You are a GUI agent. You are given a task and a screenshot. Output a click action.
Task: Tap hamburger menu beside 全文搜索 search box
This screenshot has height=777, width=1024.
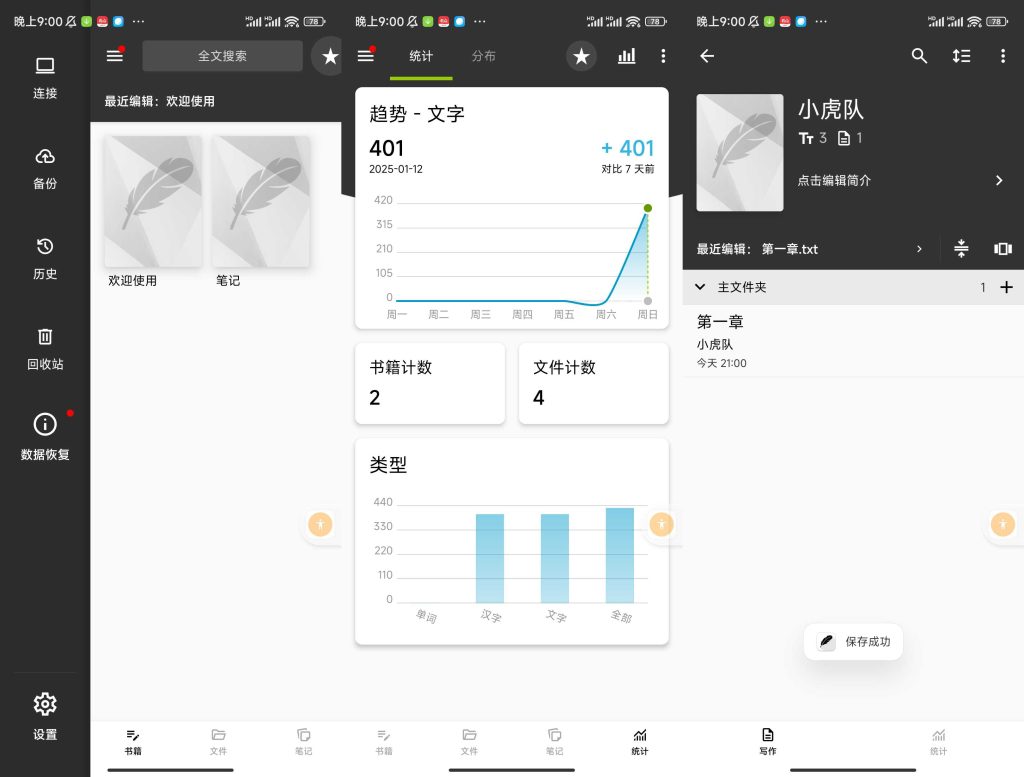coord(115,56)
